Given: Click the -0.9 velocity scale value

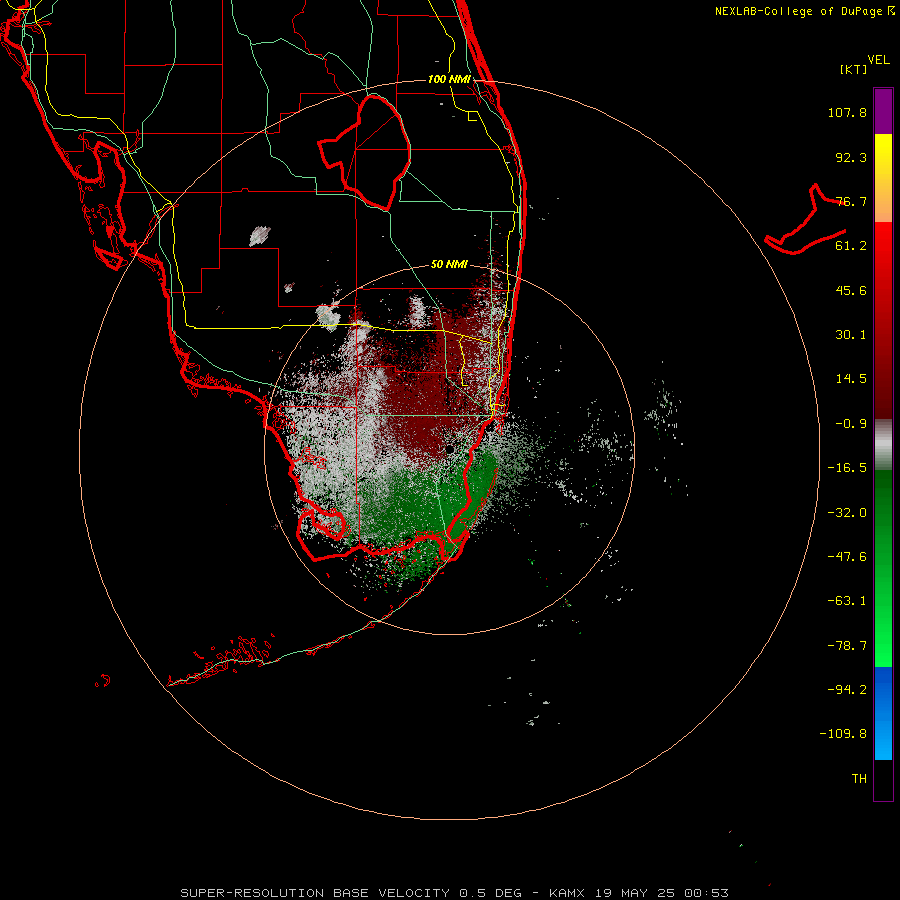Looking at the screenshot, I should pyautogui.click(x=851, y=424).
